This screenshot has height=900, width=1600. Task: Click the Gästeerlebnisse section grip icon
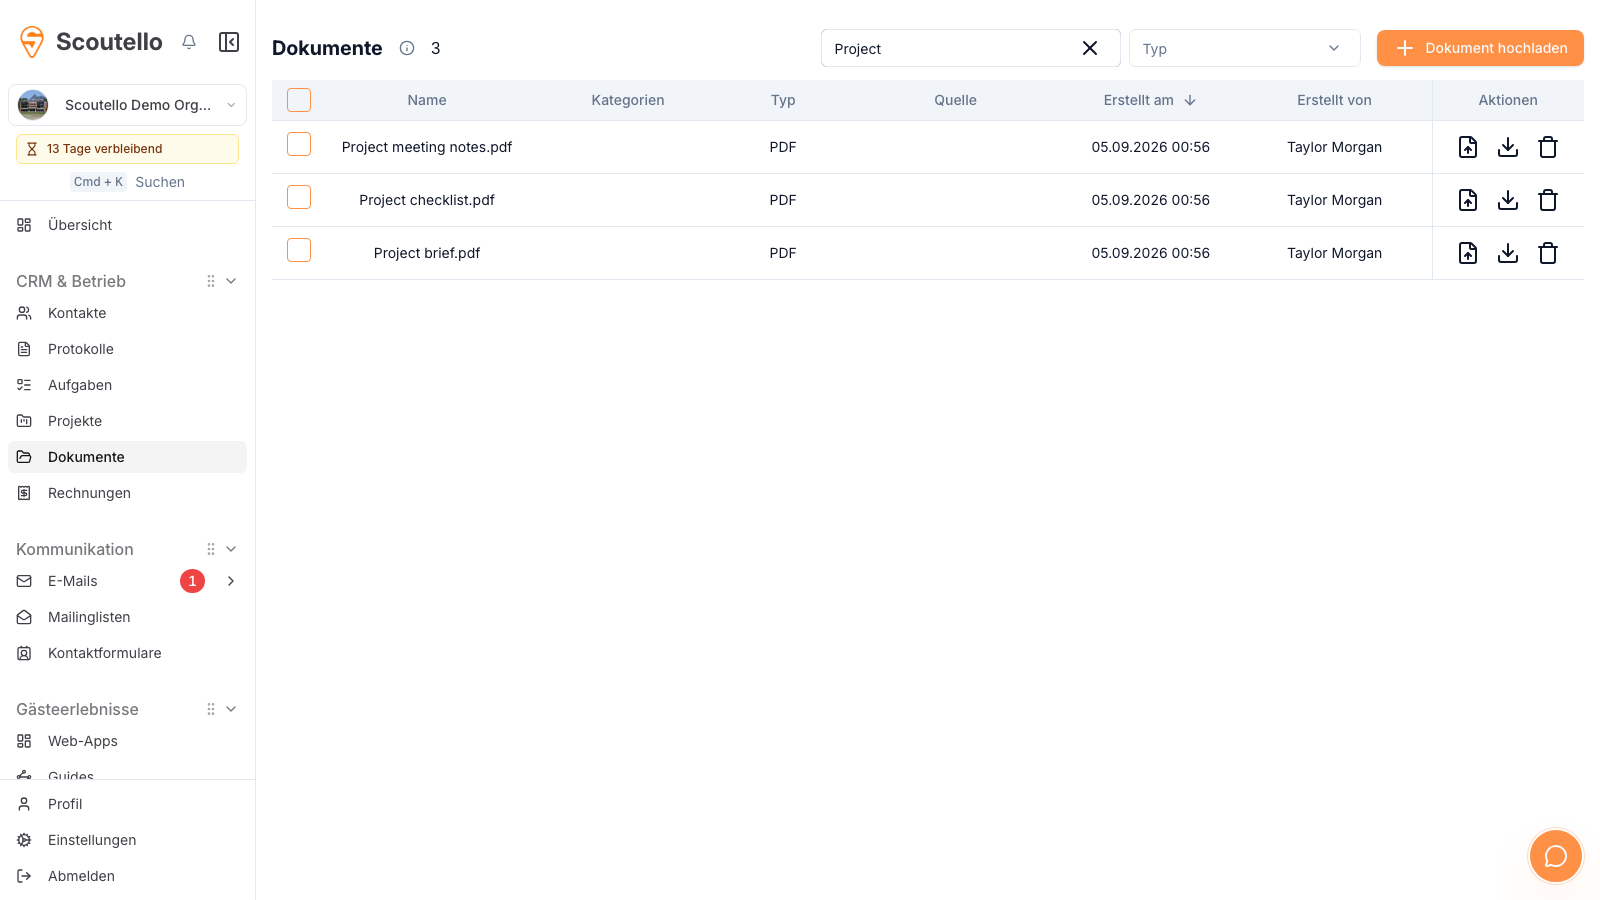[x=211, y=709]
